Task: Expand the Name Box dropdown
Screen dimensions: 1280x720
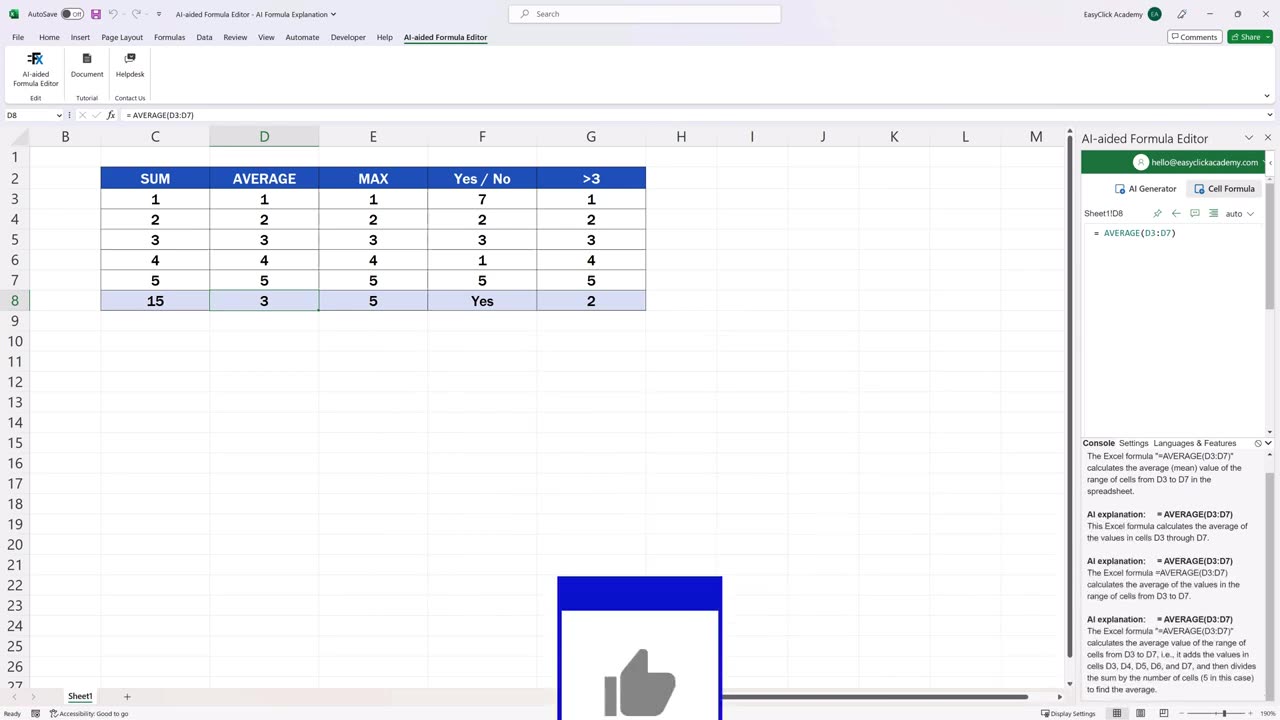Action: point(59,115)
